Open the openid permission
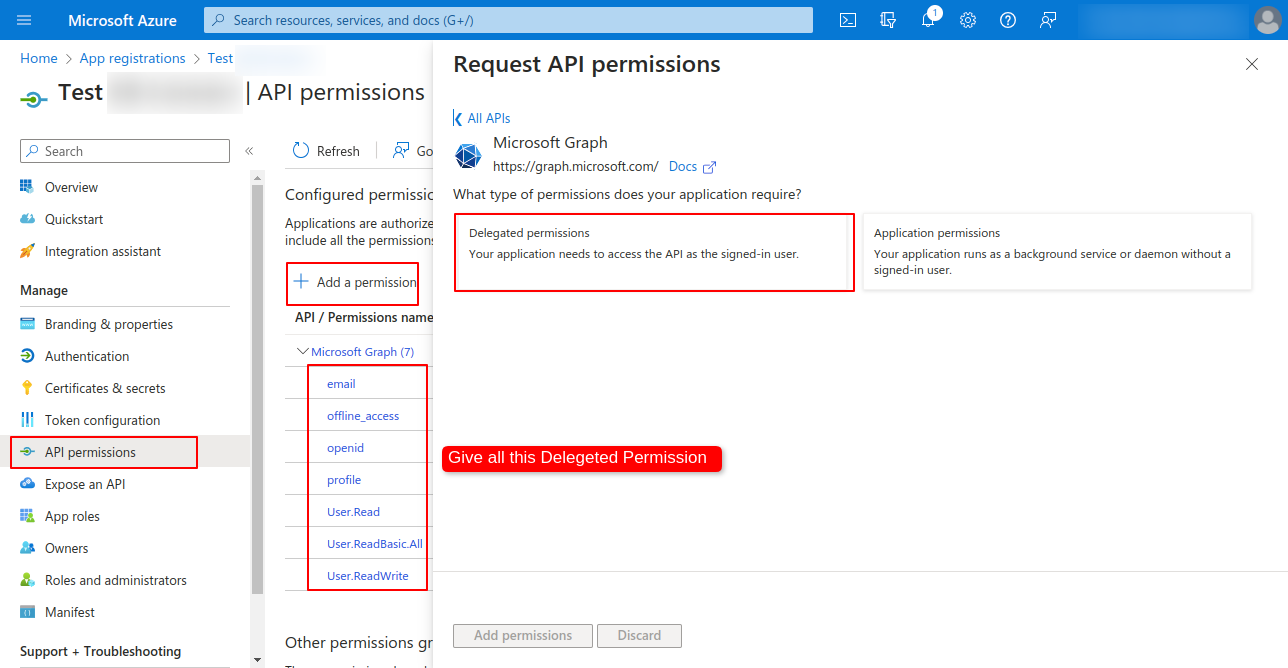The width and height of the screenshot is (1288, 668). (x=345, y=448)
